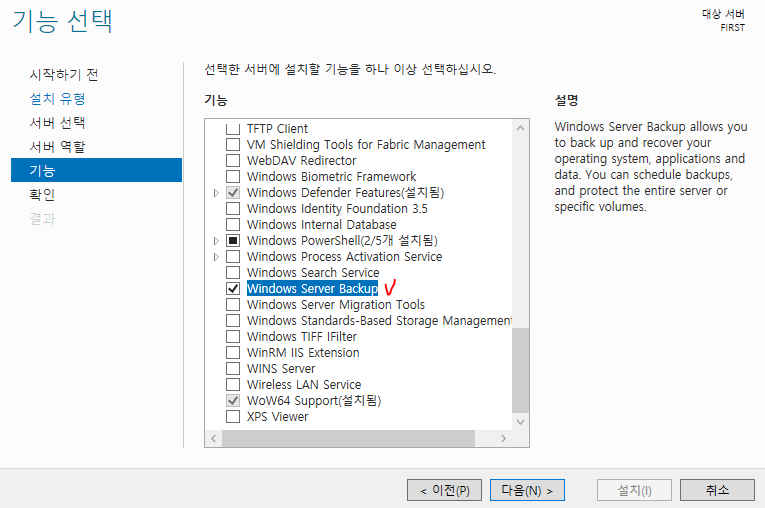Viewport: 765px width, 508px height.
Task: Select the WinRM IIS Extension label
Action: pyautogui.click(x=303, y=352)
